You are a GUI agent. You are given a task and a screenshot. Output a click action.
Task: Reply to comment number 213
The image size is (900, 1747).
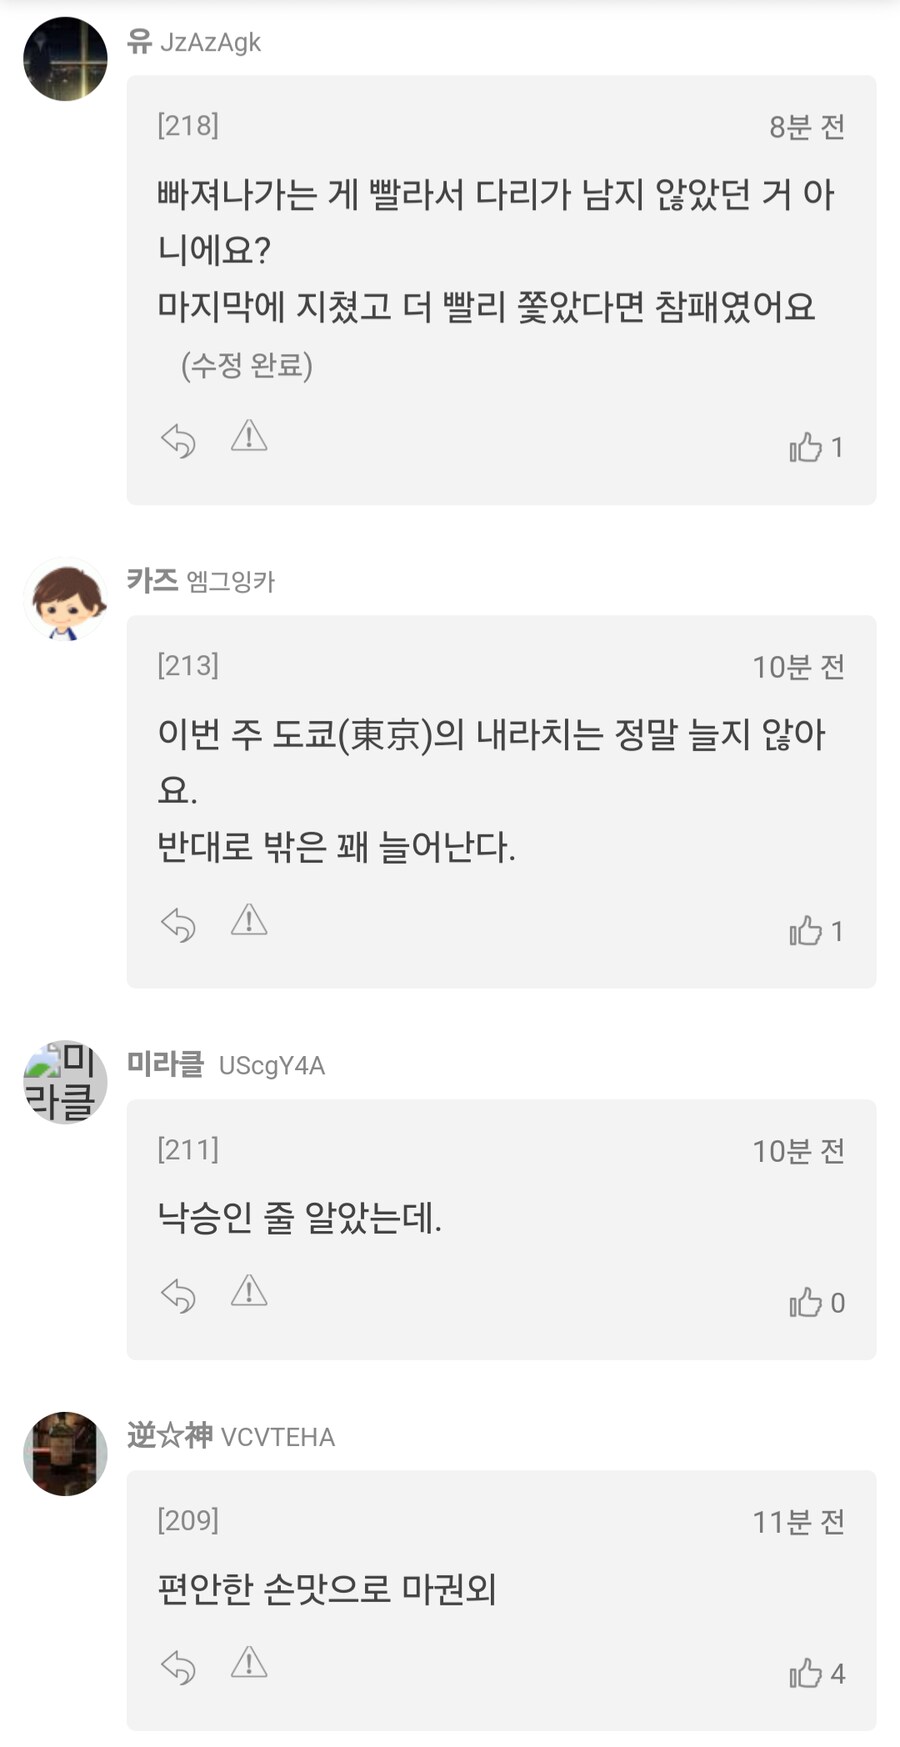coord(178,925)
